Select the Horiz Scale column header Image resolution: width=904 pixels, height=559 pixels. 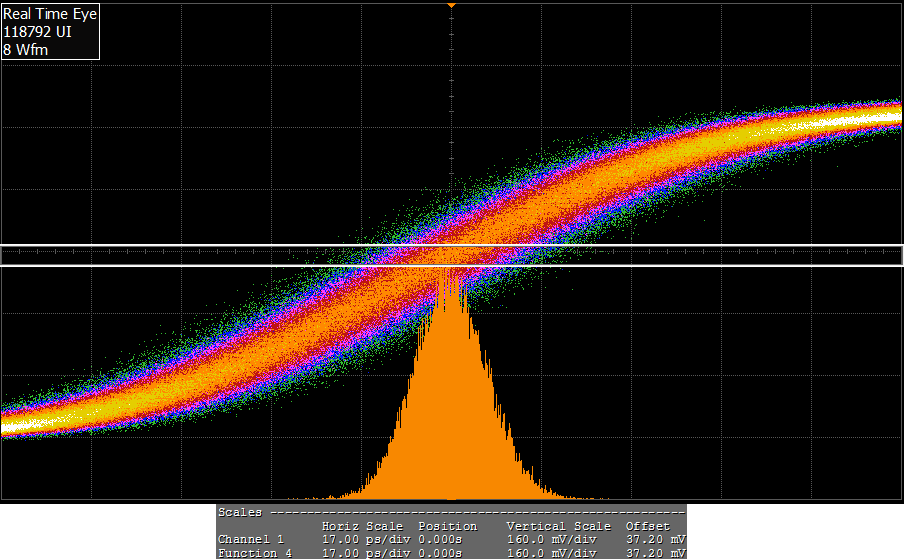point(362,526)
